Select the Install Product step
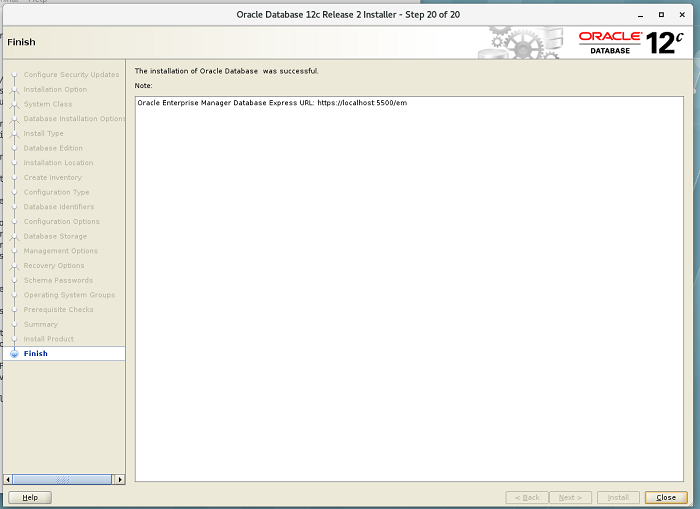The image size is (700, 509). click(x=49, y=339)
